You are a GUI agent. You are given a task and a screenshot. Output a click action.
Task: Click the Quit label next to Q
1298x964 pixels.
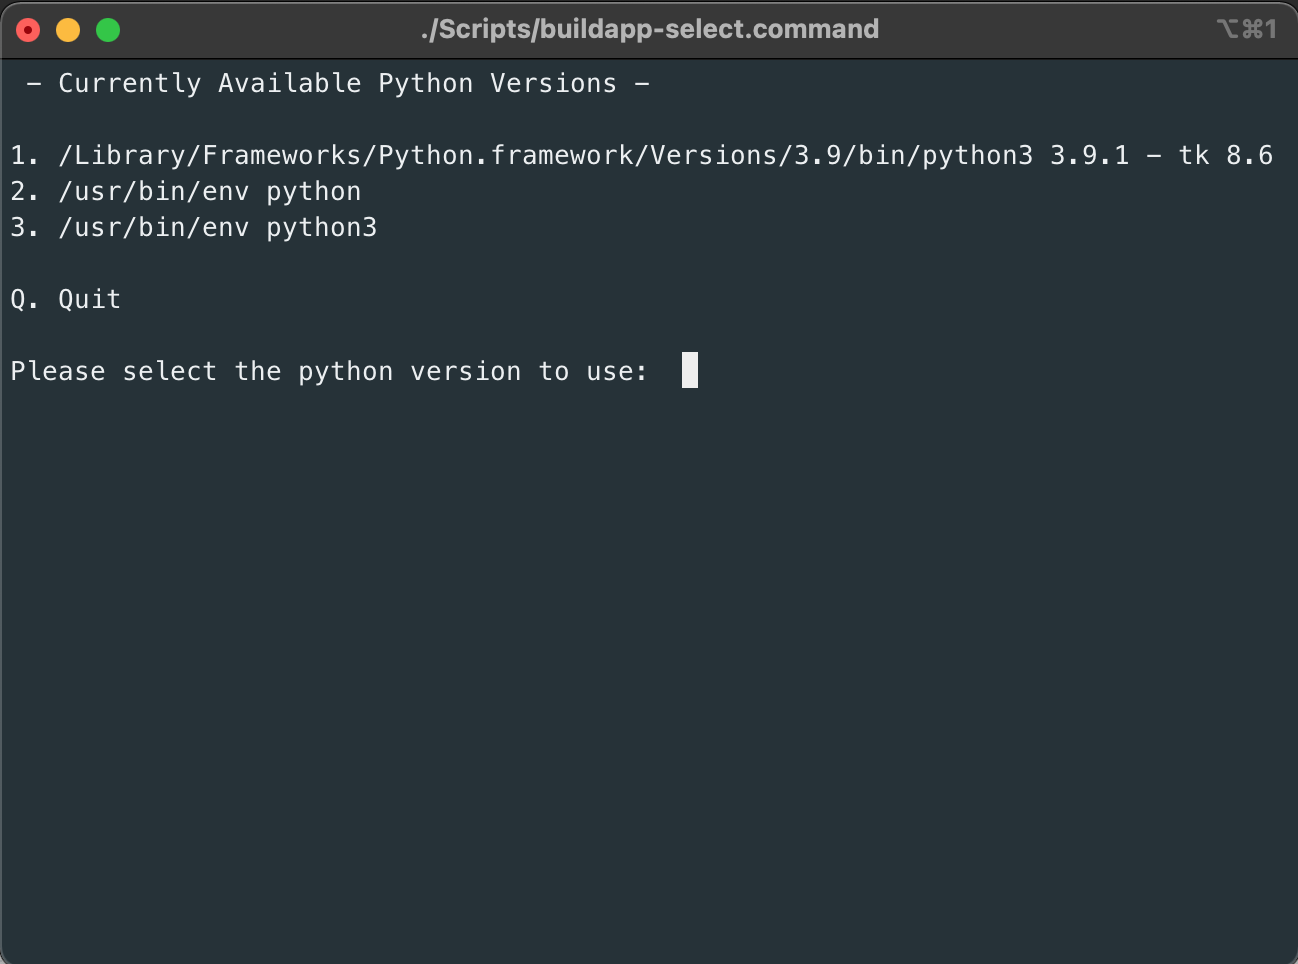coord(89,298)
